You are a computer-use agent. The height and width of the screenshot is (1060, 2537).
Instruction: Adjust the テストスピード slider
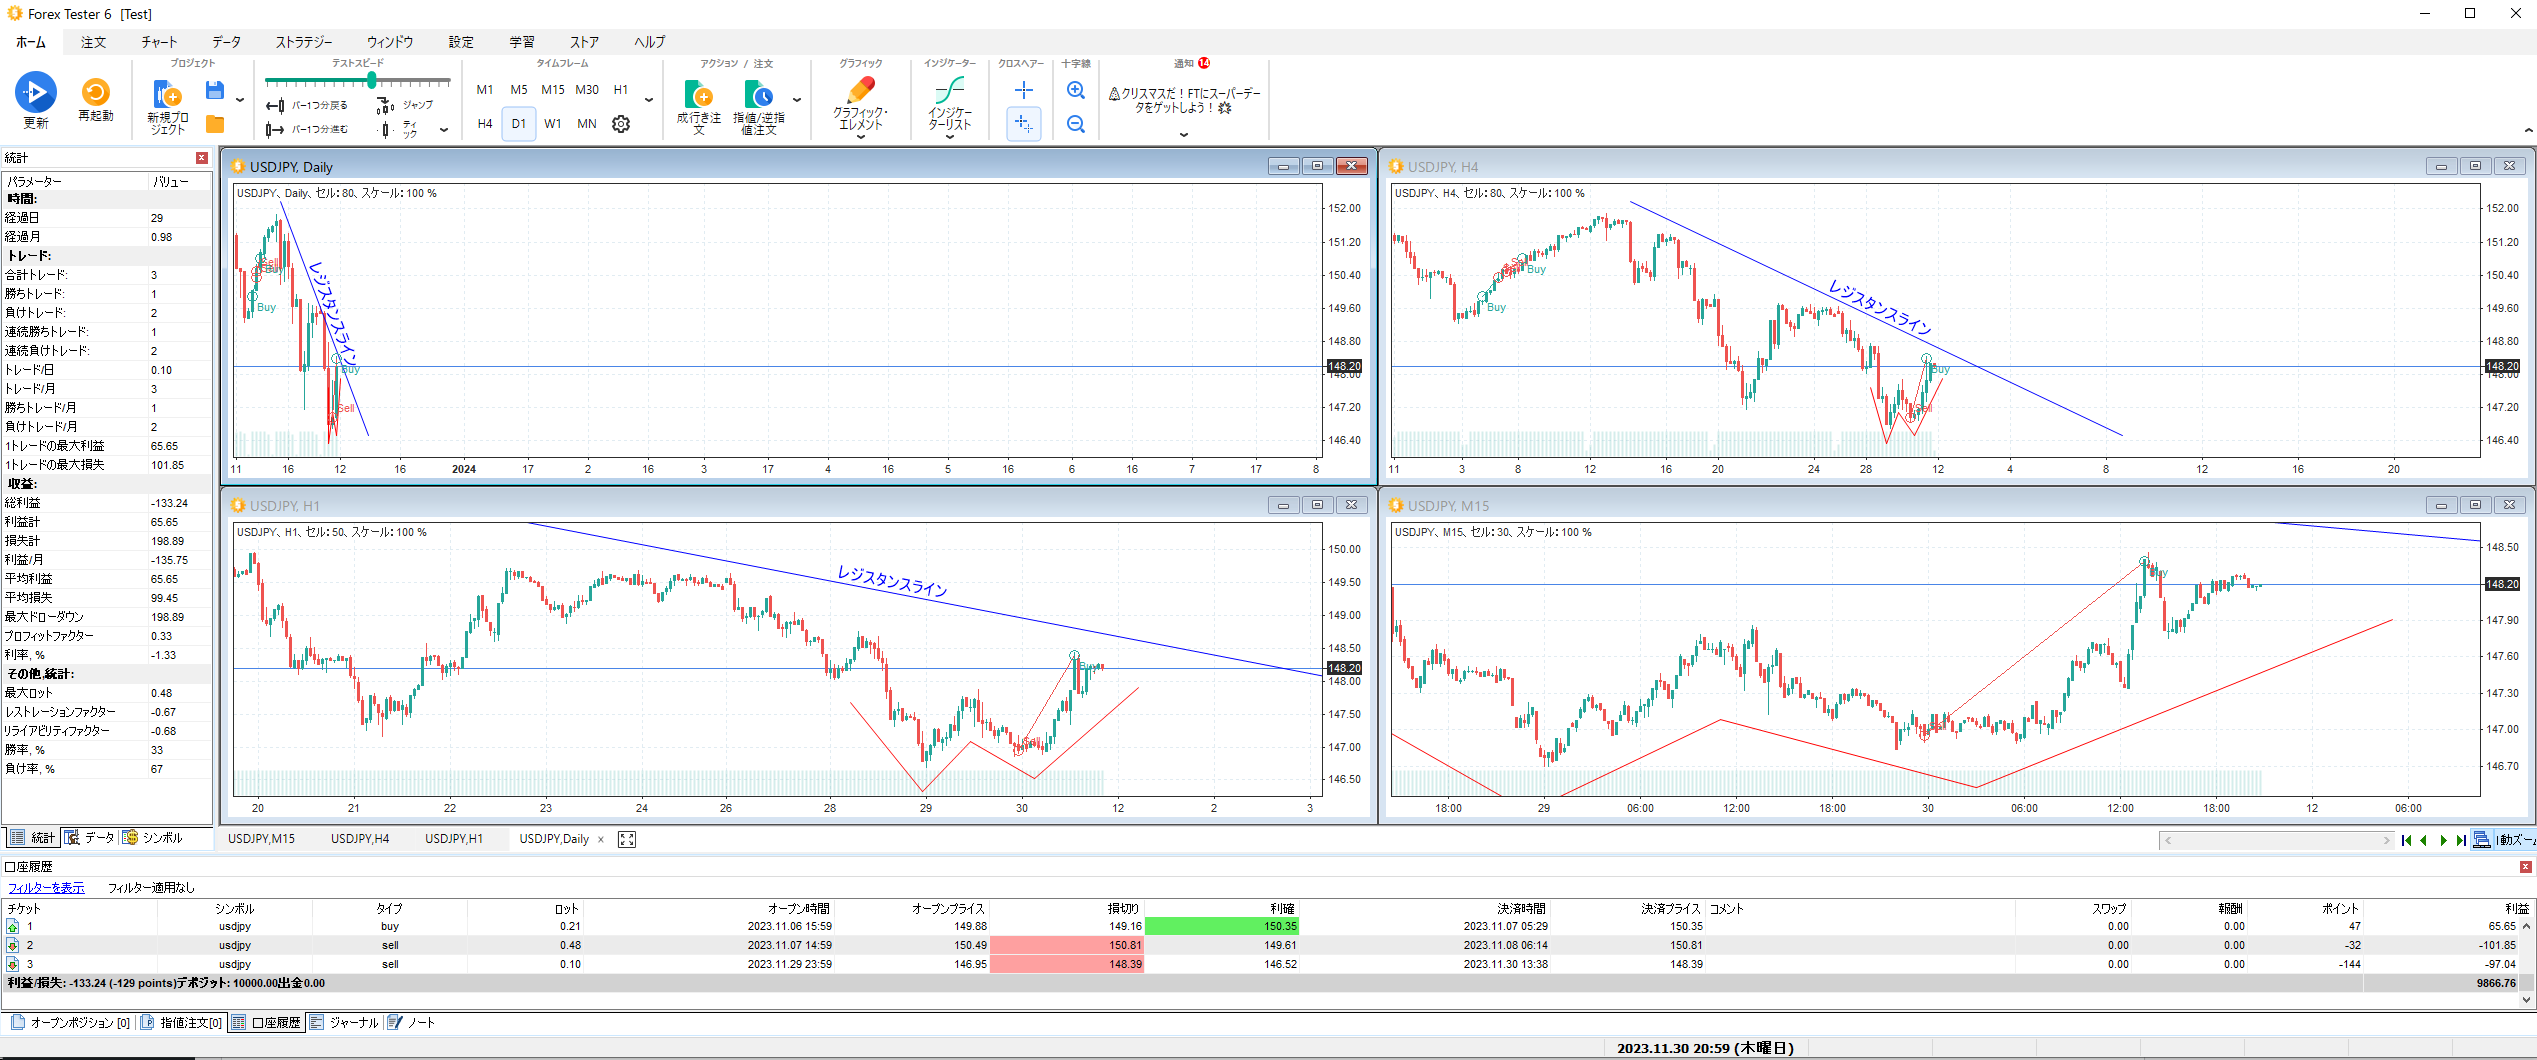point(372,82)
